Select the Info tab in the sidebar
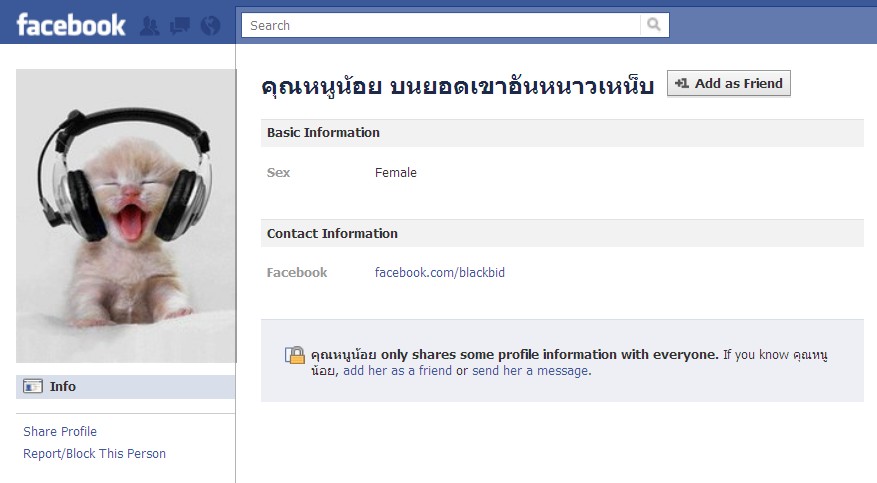 pyautogui.click(x=125, y=386)
